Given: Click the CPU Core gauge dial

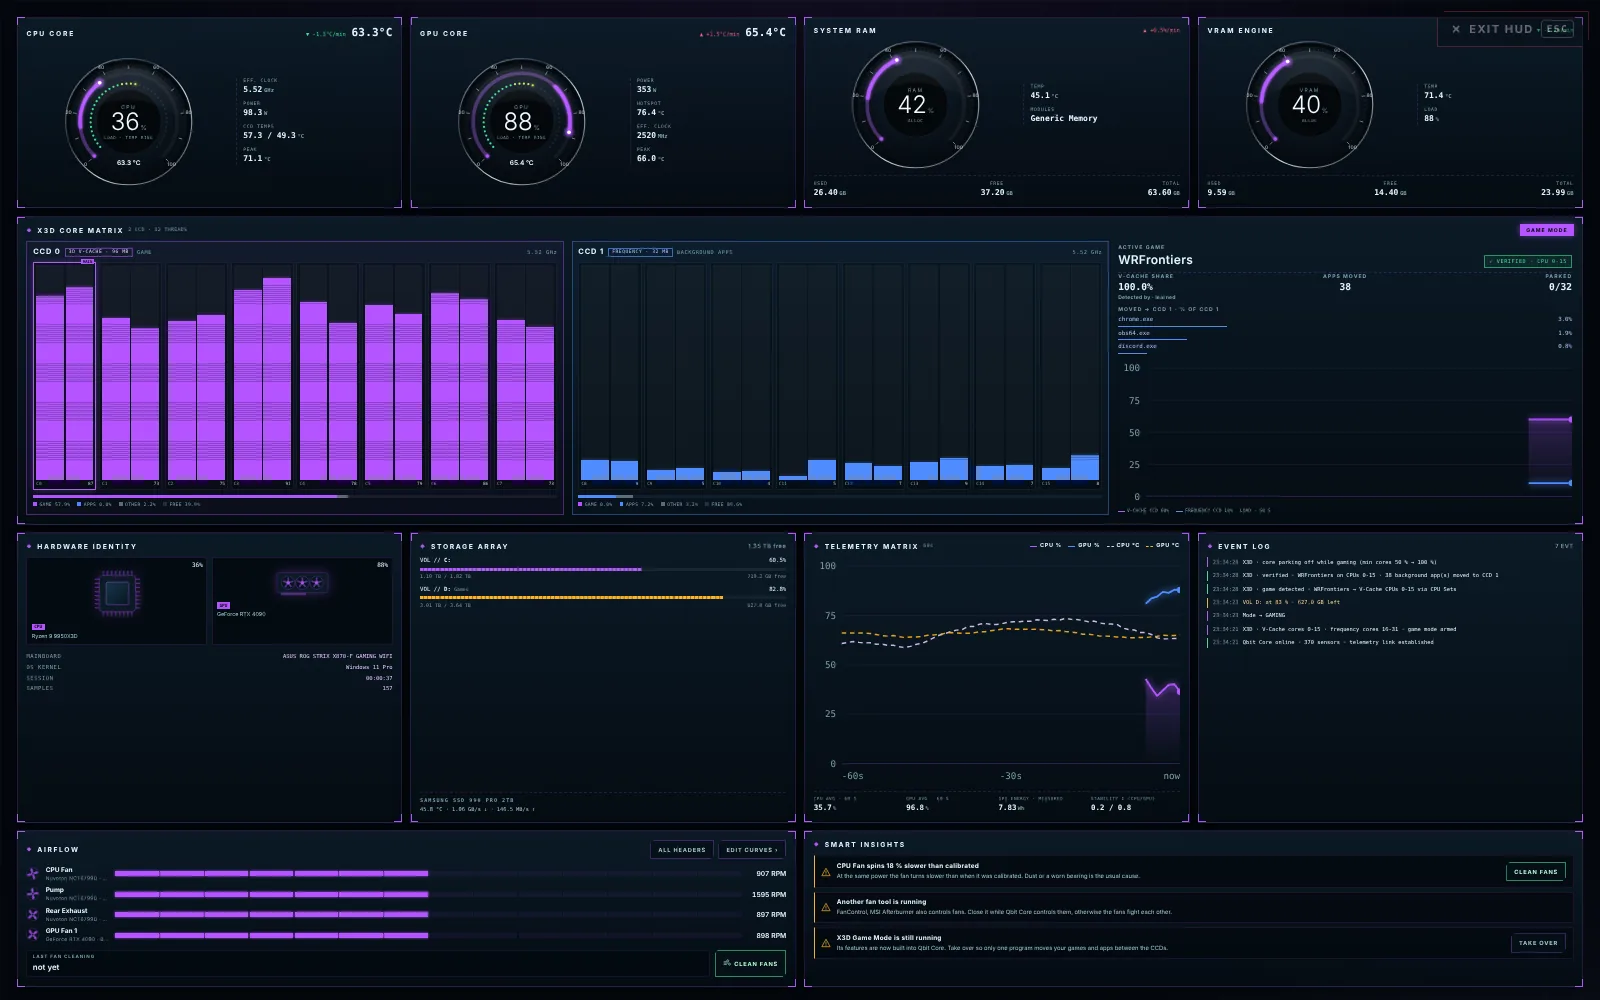Looking at the screenshot, I should (128, 121).
